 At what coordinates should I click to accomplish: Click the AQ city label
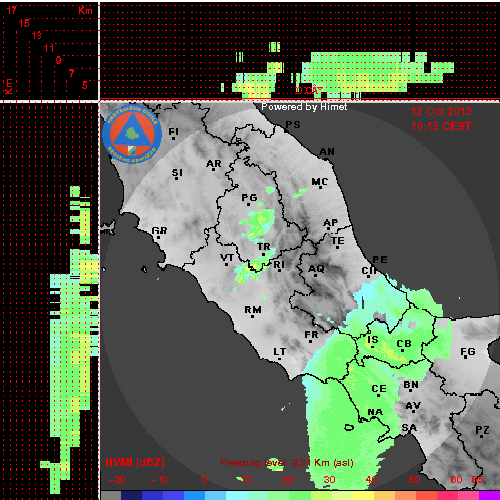coord(316,269)
